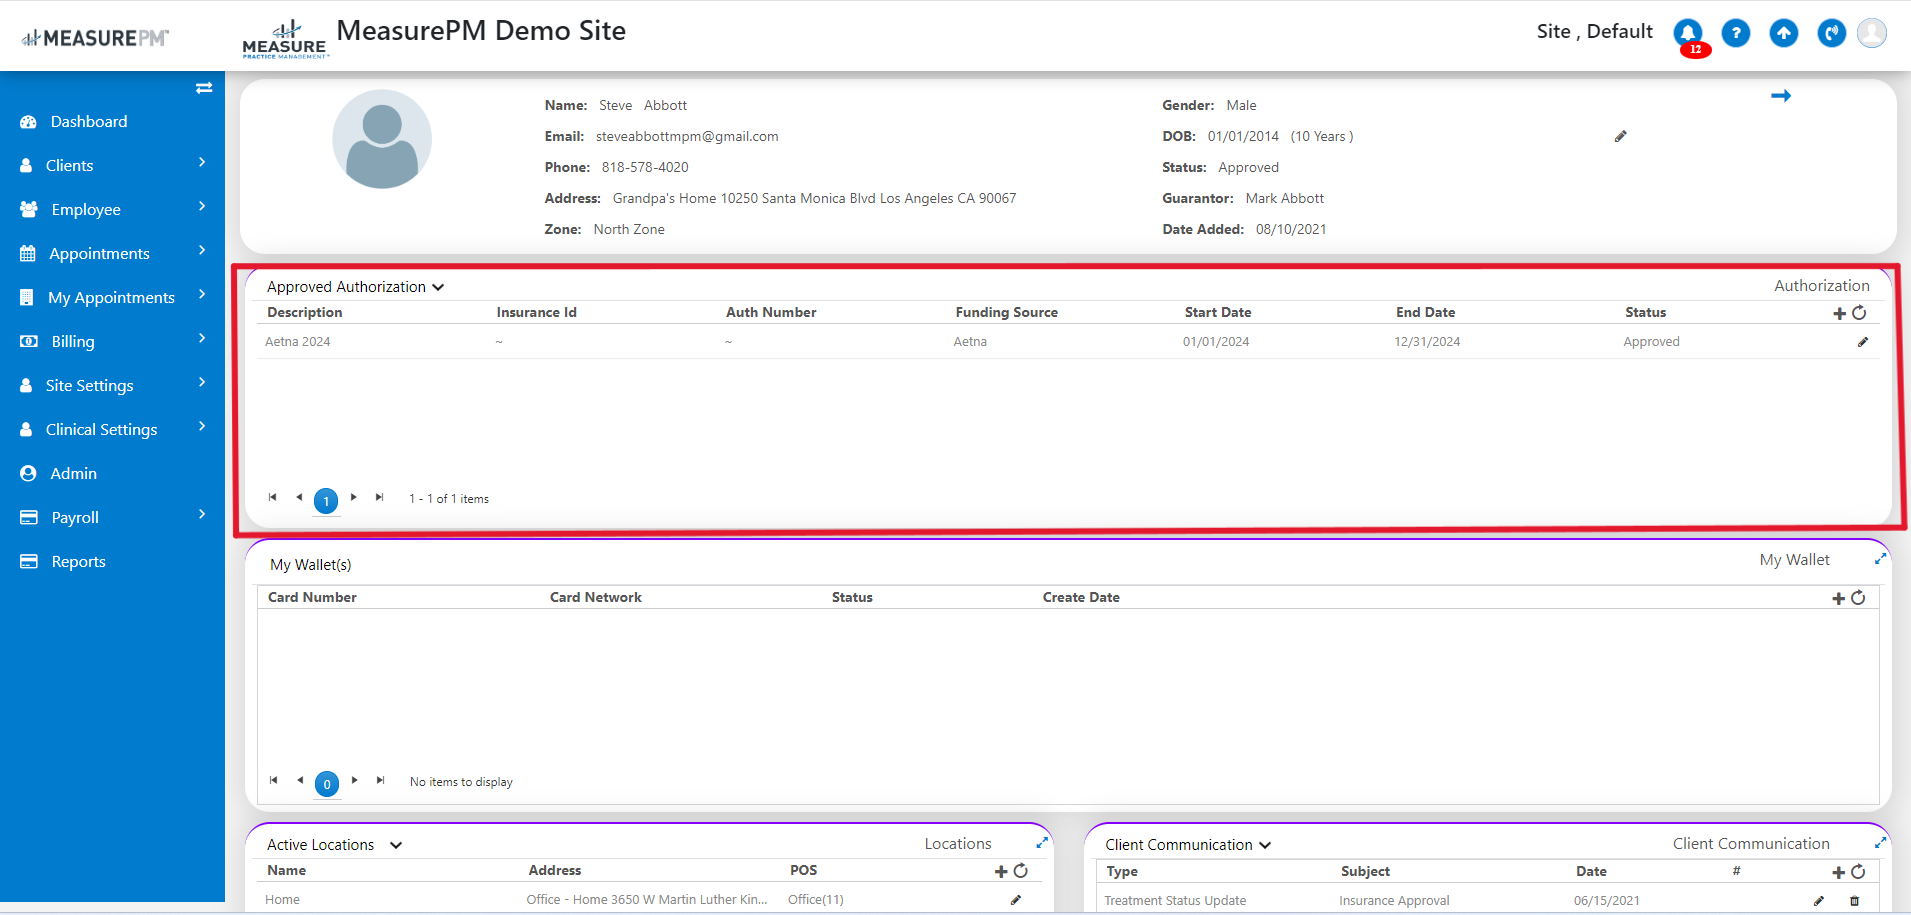Viewport: 1911px width, 915px height.
Task: Go to last page of Authorization table
Action: point(380,497)
